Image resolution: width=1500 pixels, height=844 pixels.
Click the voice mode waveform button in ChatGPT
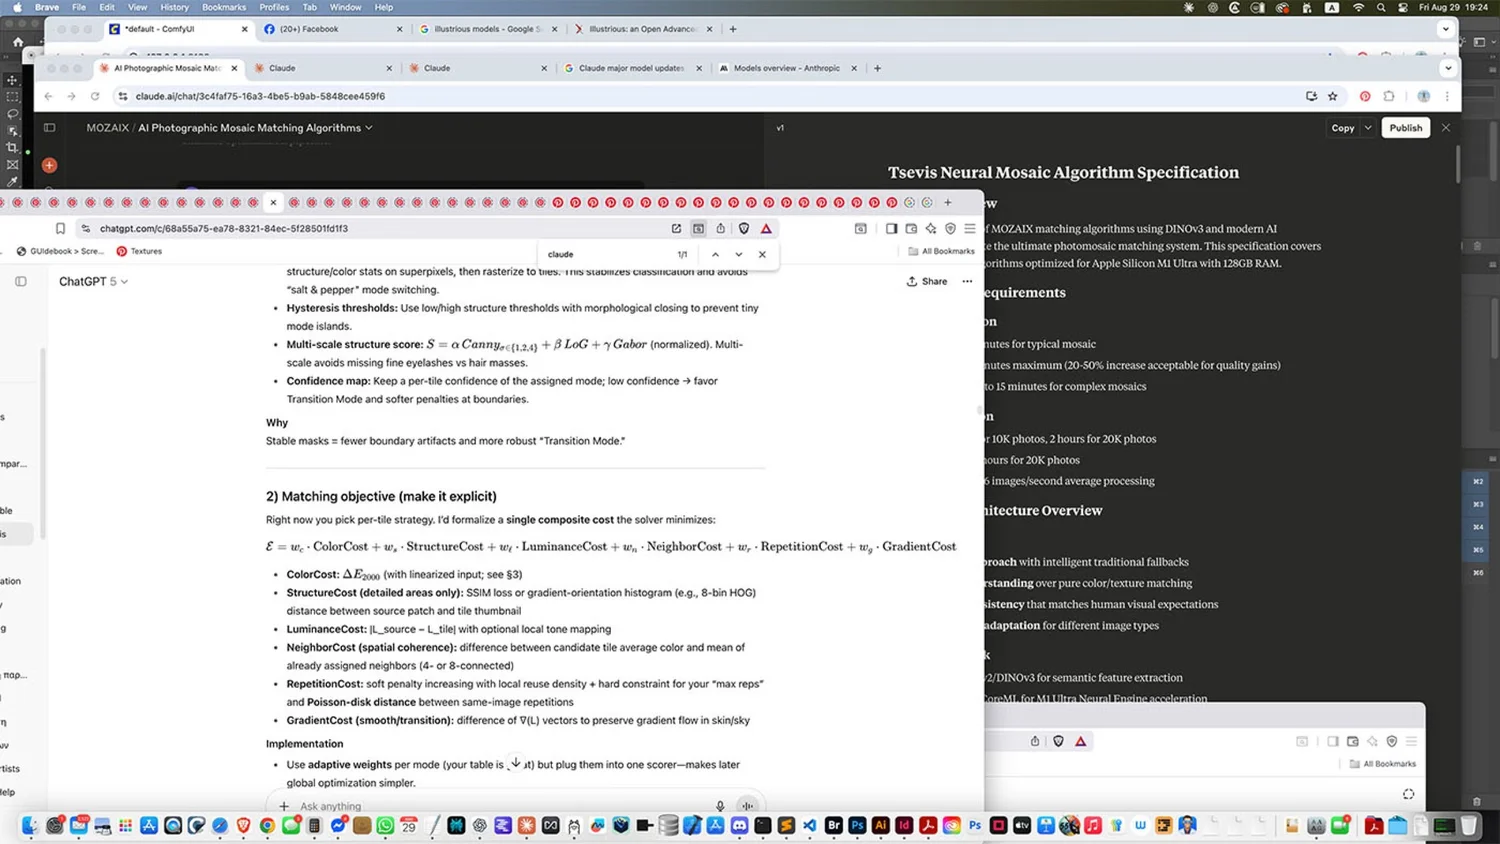click(747, 806)
